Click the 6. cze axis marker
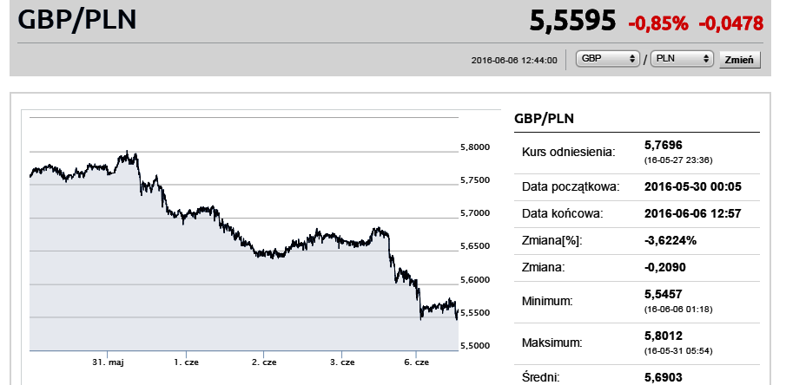The width and height of the screenshot is (786, 385). 416,362
